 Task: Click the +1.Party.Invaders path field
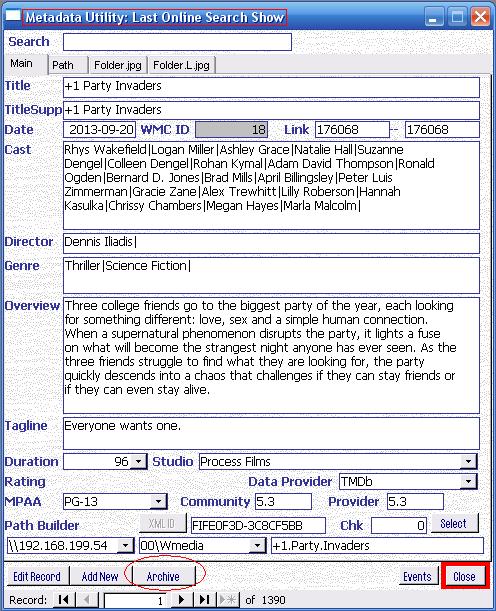(x=378, y=546)
